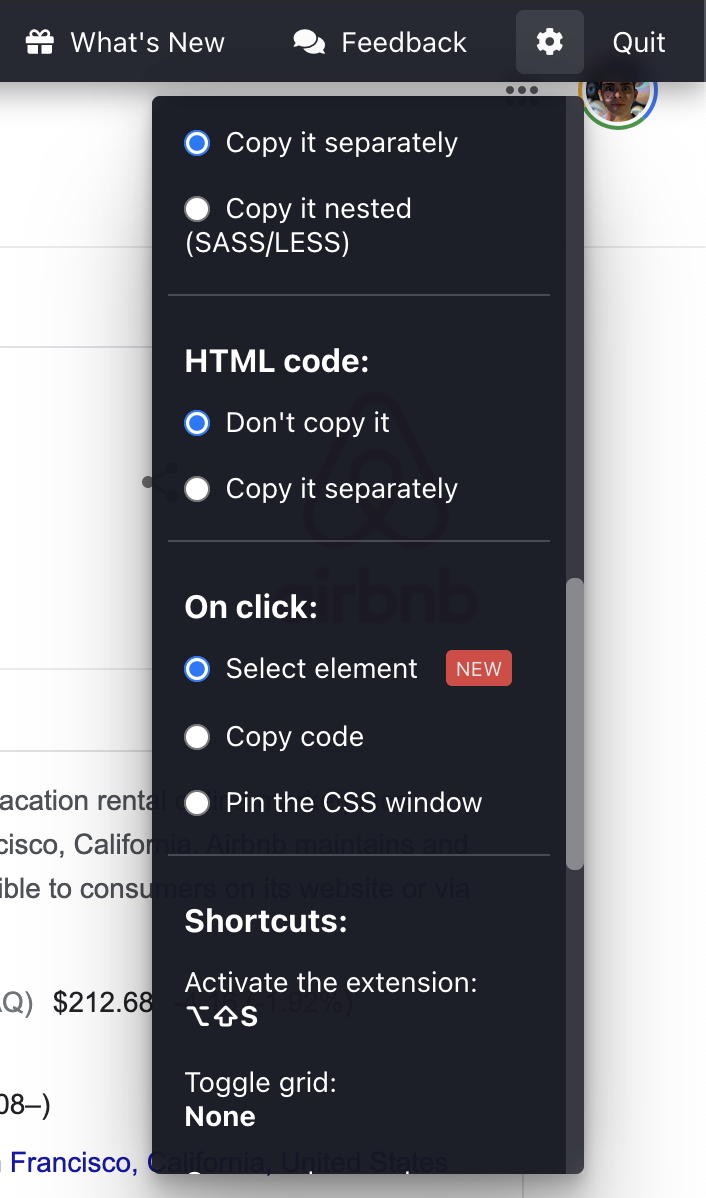Click the chat bubbles Feedback icon
Screen dimensions: 706x1198
coord(309,42)
